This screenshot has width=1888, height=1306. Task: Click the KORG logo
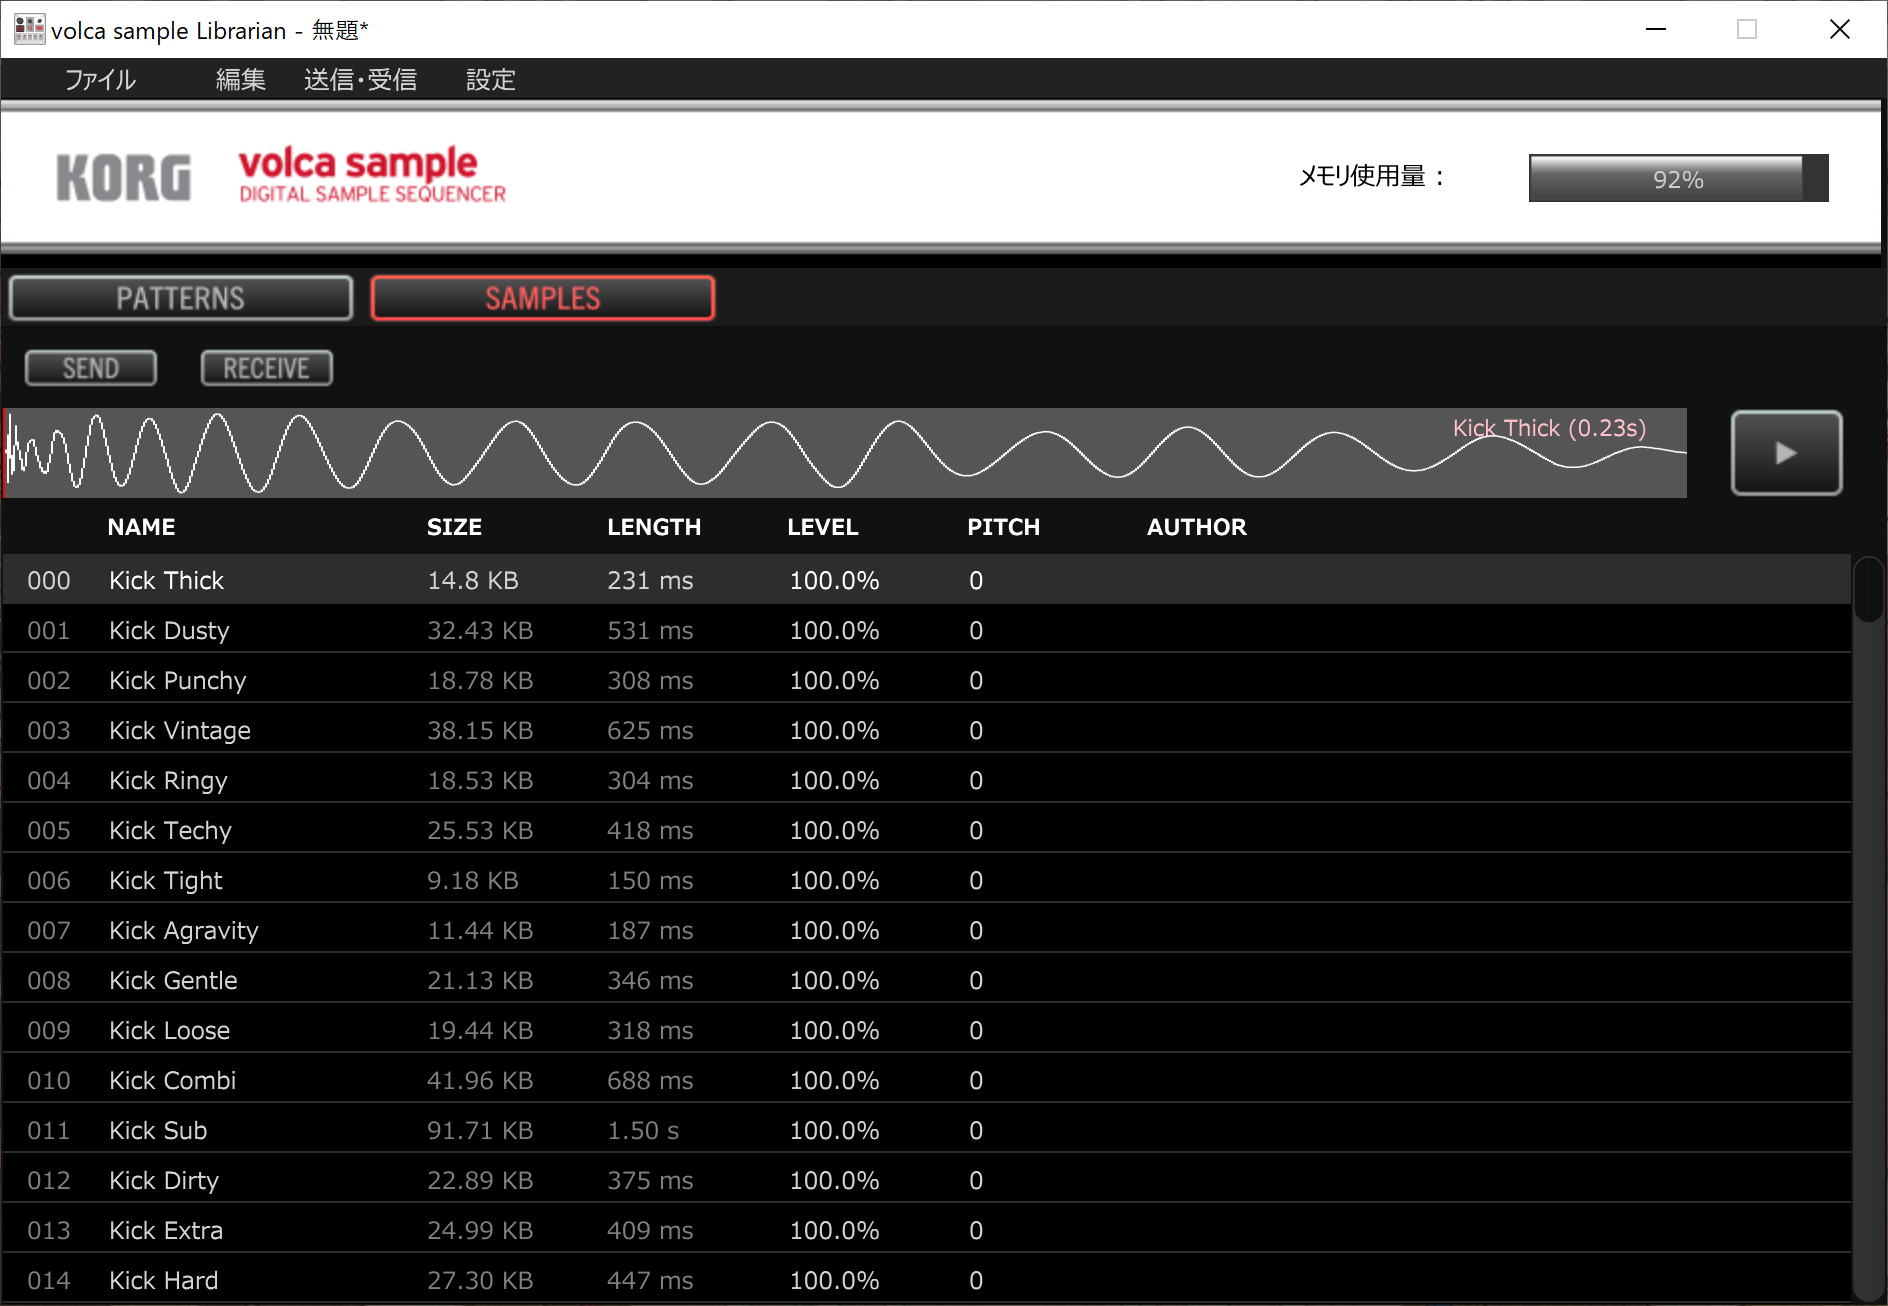pyautogui.click(x=123, y=178)
